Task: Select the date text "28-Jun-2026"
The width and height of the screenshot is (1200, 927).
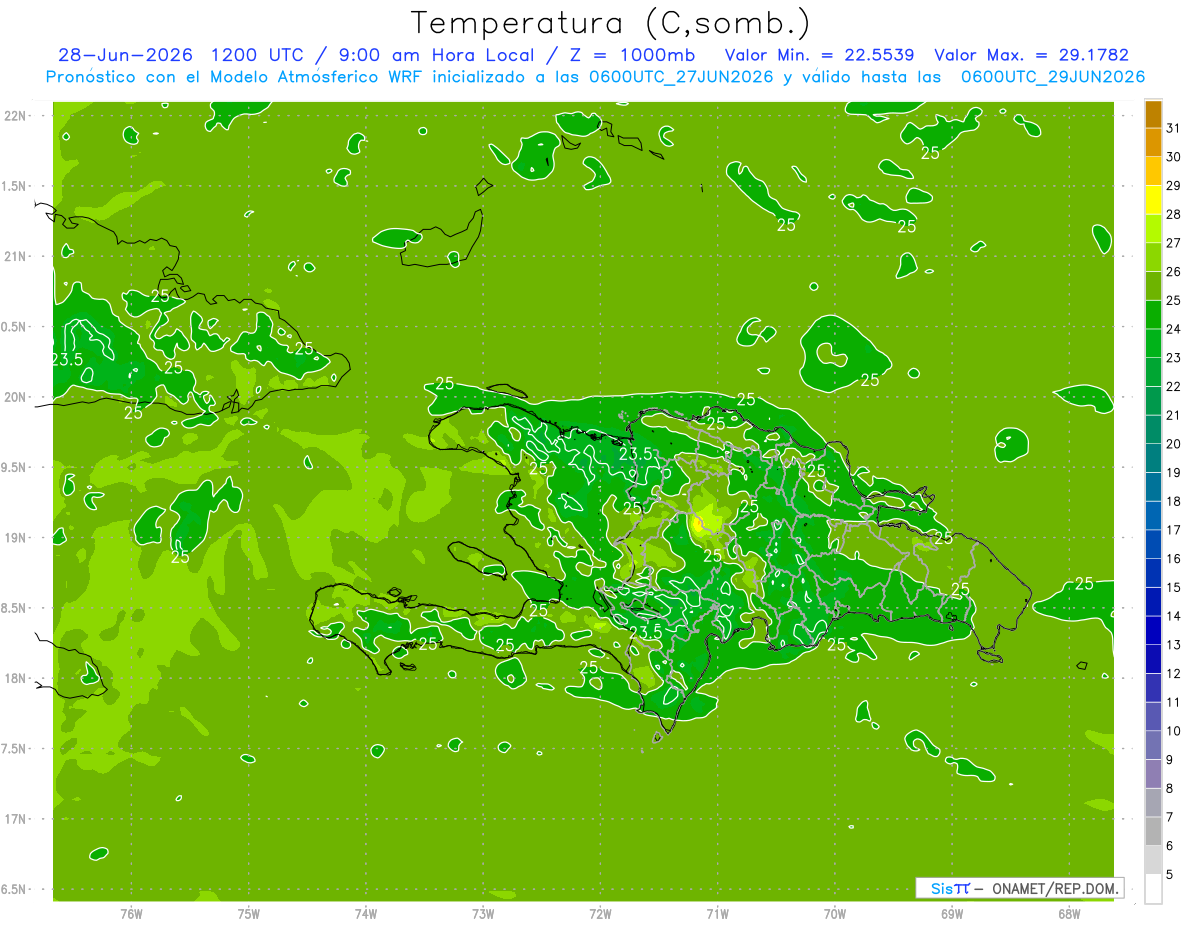Action: tap(126, 55)
